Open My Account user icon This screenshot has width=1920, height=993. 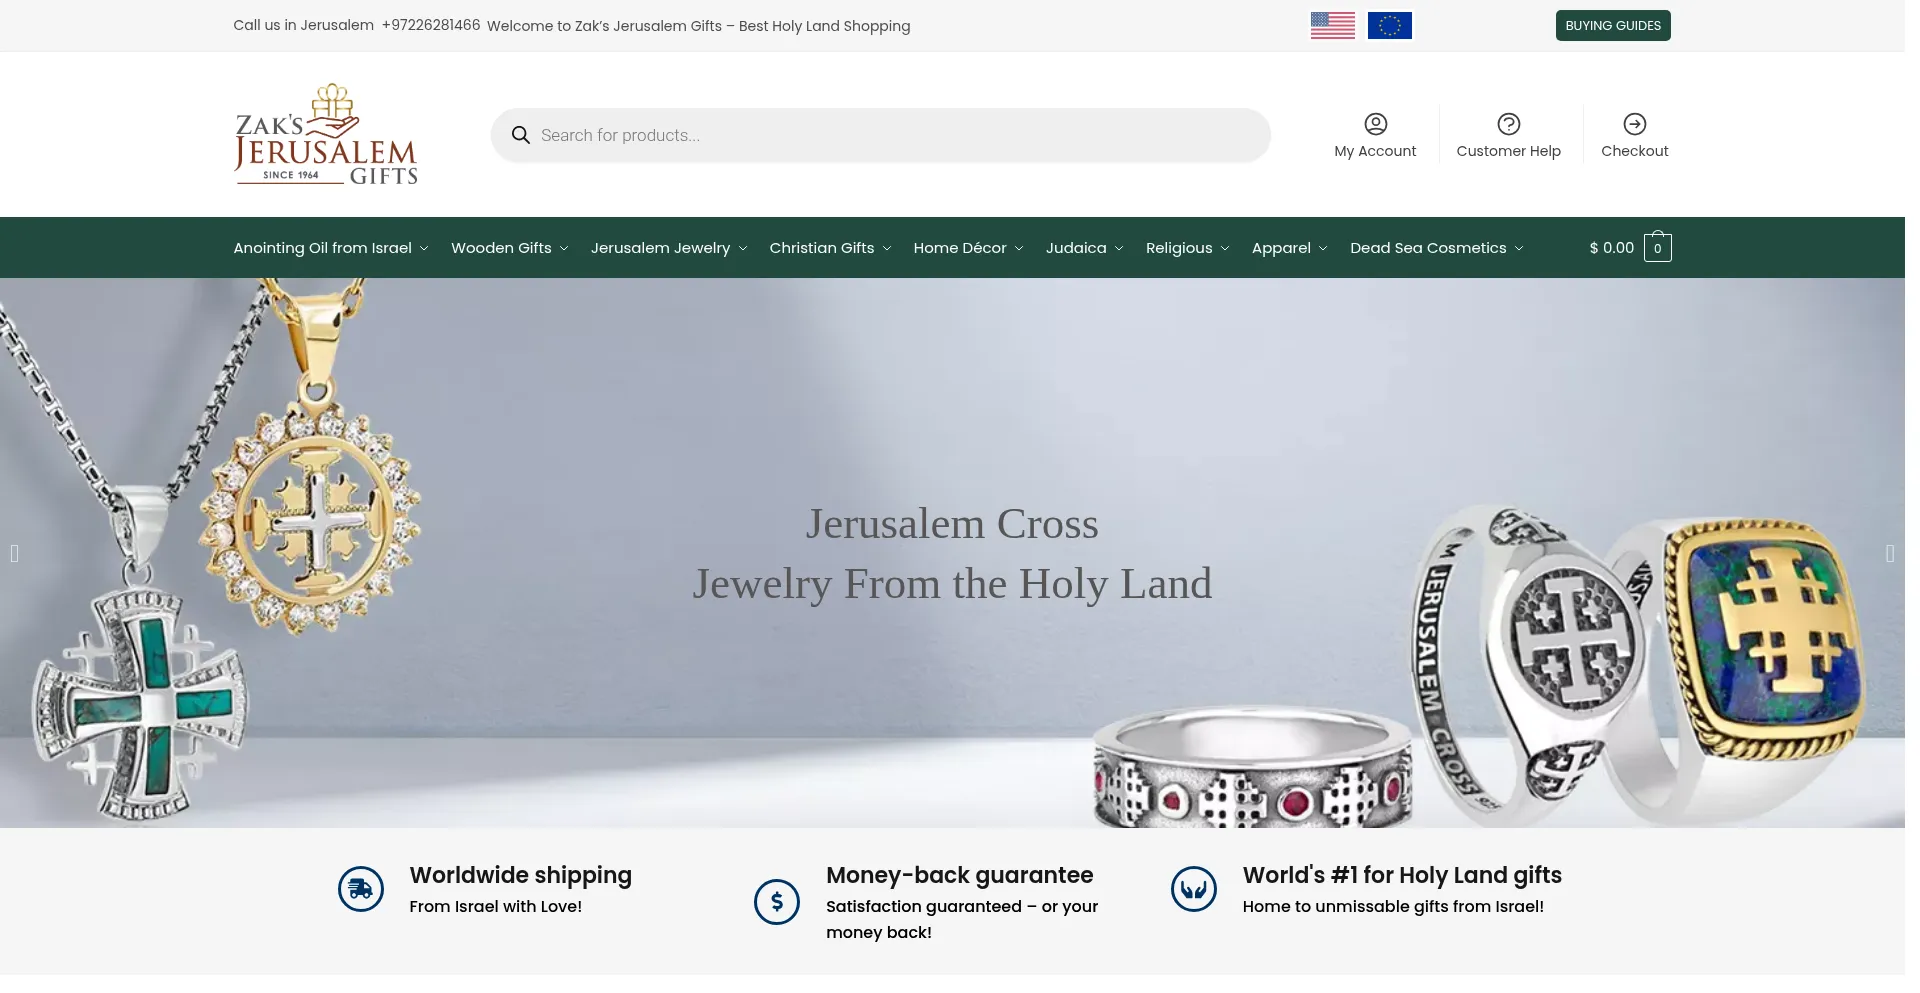pos(1375,124)
